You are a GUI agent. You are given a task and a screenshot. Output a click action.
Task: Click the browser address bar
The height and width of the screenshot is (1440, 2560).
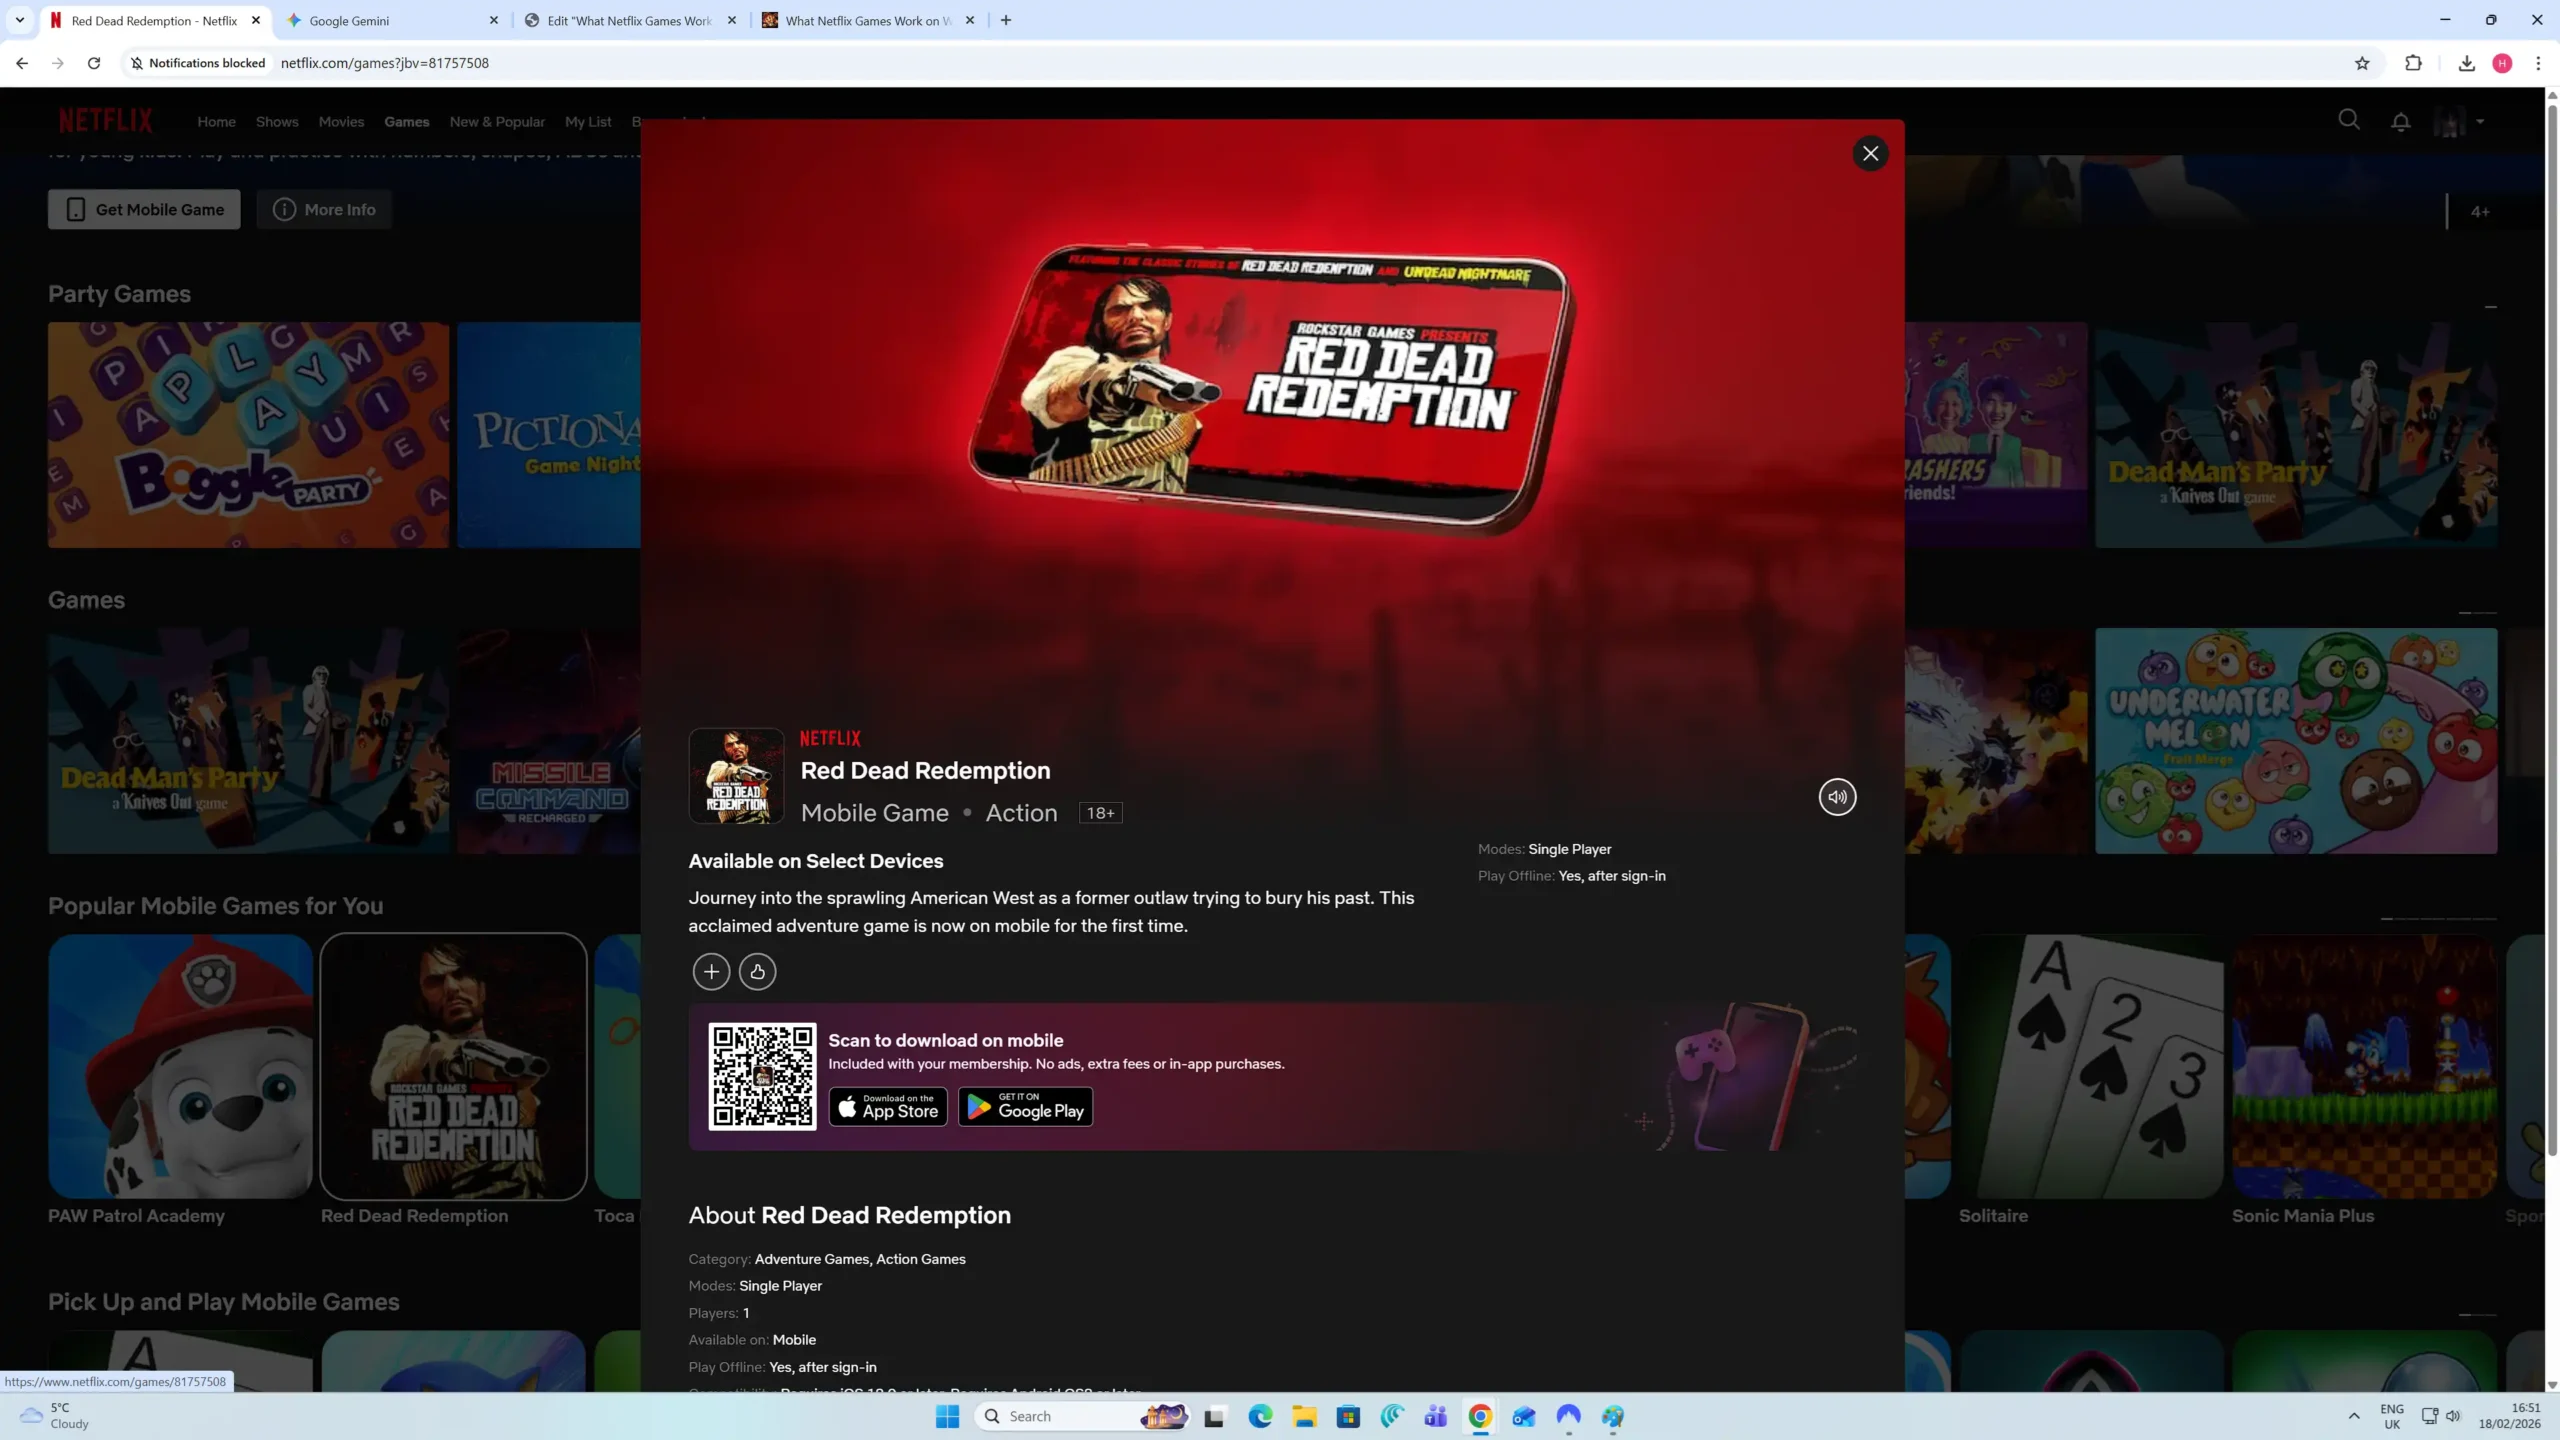pyautogui.click(x=700, y=62)
